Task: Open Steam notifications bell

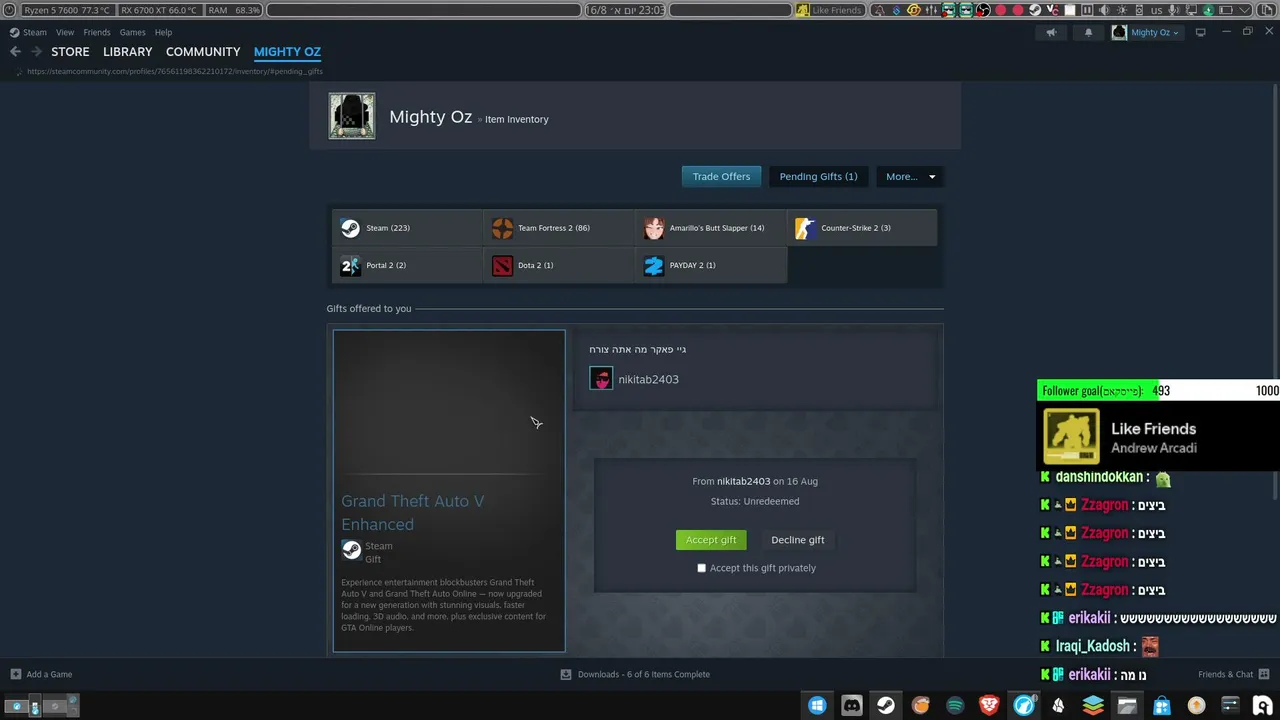Action: [x=1089, y=32]
